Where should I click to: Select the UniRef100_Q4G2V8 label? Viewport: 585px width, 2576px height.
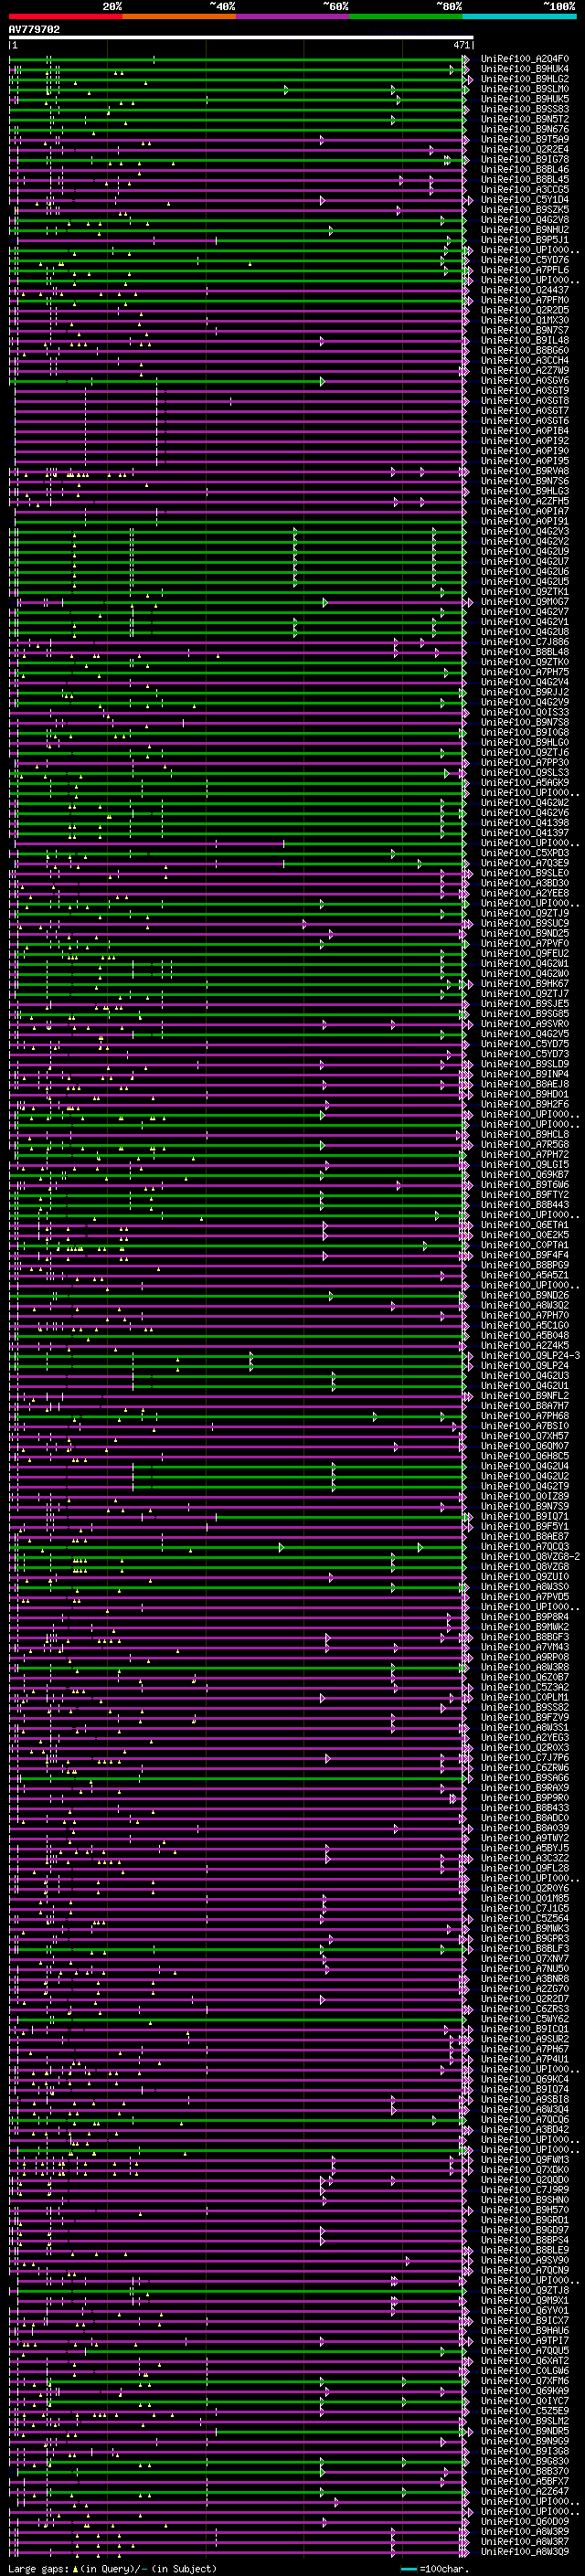[x=525, y=220]
